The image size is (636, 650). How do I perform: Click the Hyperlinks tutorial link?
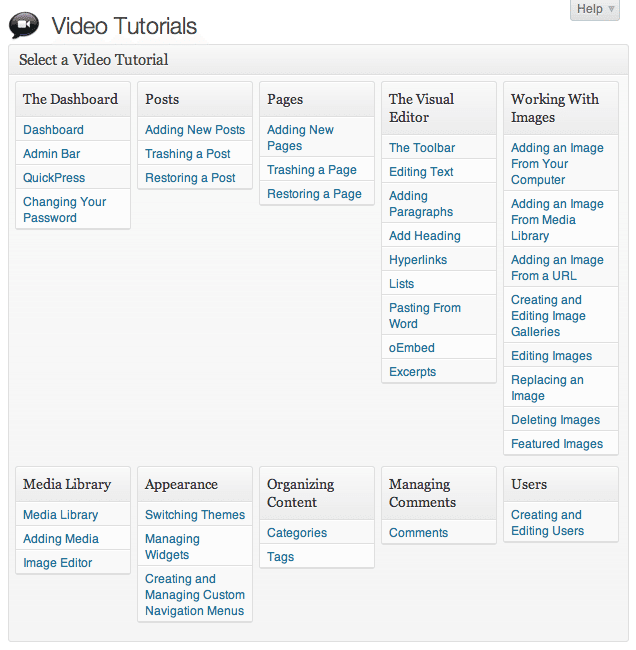click(x=417, y=260)
